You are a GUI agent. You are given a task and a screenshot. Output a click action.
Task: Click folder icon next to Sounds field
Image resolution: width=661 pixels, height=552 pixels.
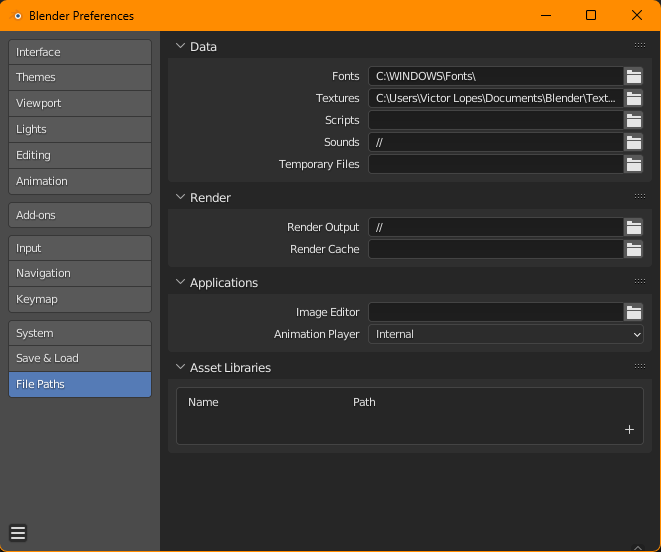point(633,142)
